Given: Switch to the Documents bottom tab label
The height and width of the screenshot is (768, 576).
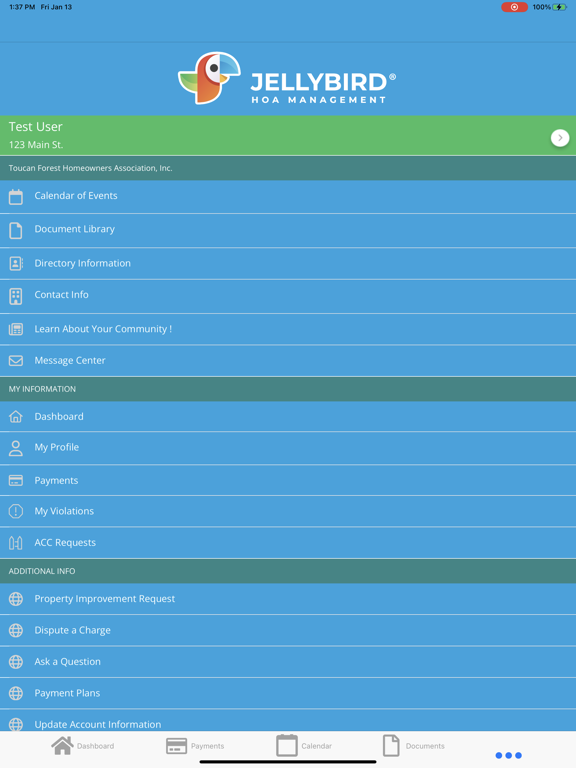Looking at the screenshot, I should pos(425,746).
